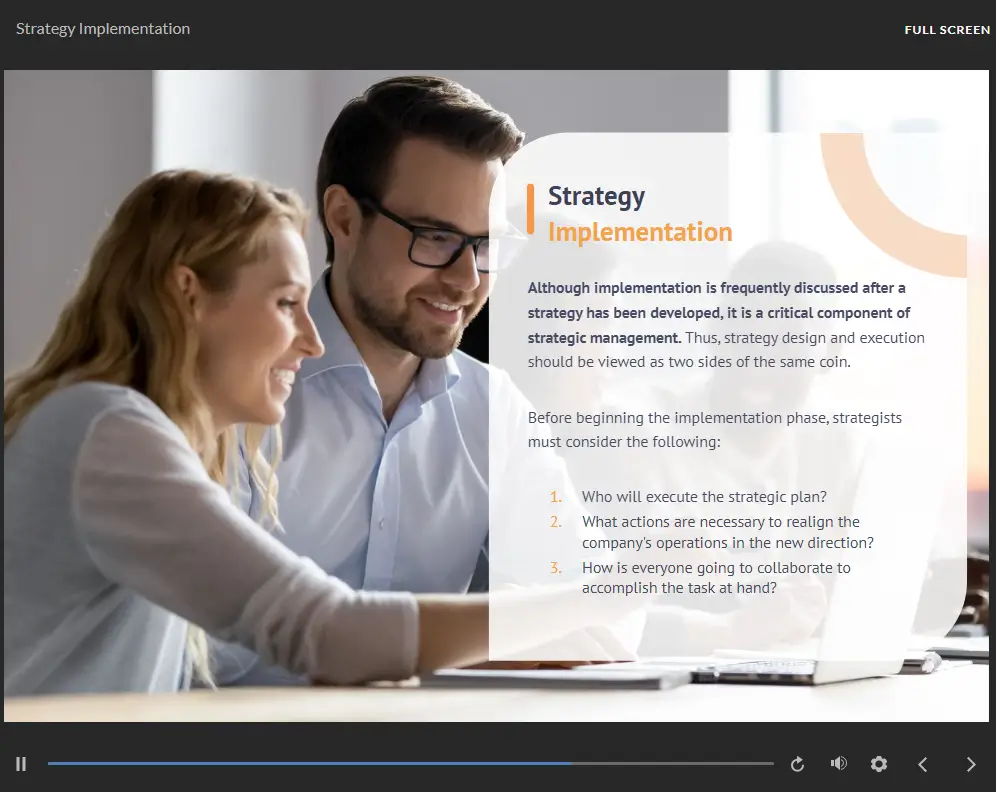
Task: Go to the previous slide
Action: [x=923, y=764]
